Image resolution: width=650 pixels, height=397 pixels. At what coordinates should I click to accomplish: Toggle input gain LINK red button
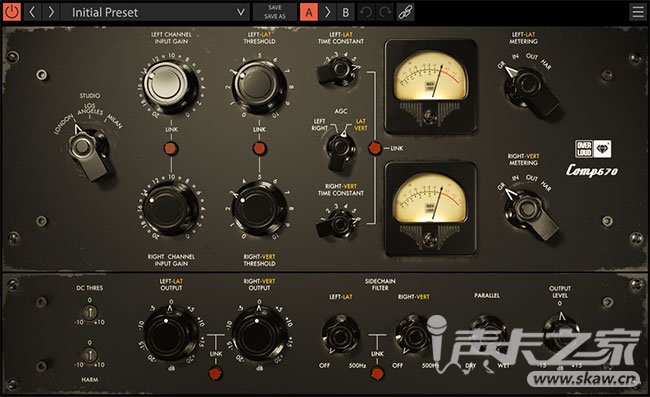pos(171,148)
